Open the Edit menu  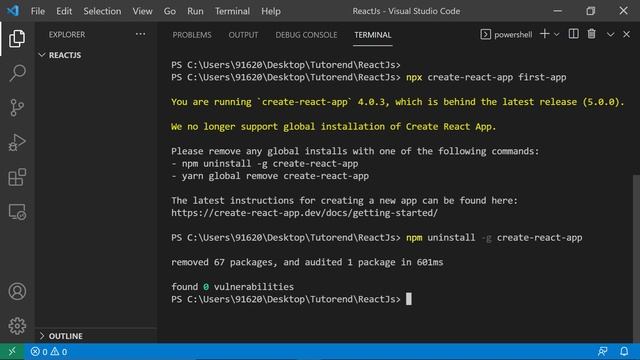coord(64,11)
